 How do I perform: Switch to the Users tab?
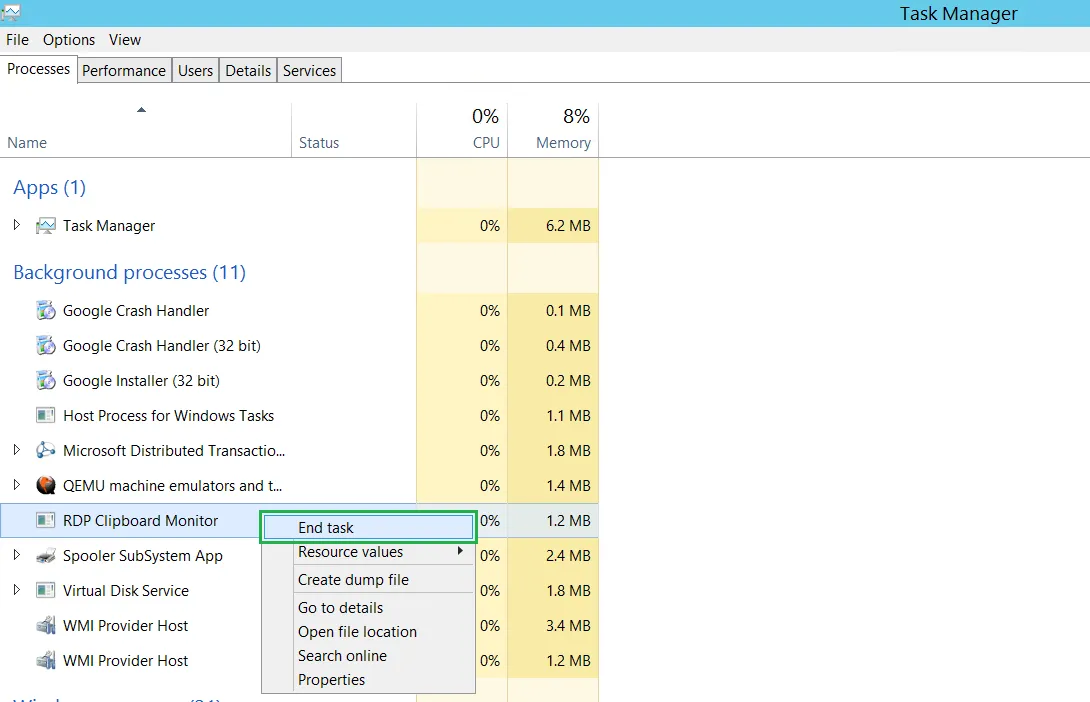[195, 71]
